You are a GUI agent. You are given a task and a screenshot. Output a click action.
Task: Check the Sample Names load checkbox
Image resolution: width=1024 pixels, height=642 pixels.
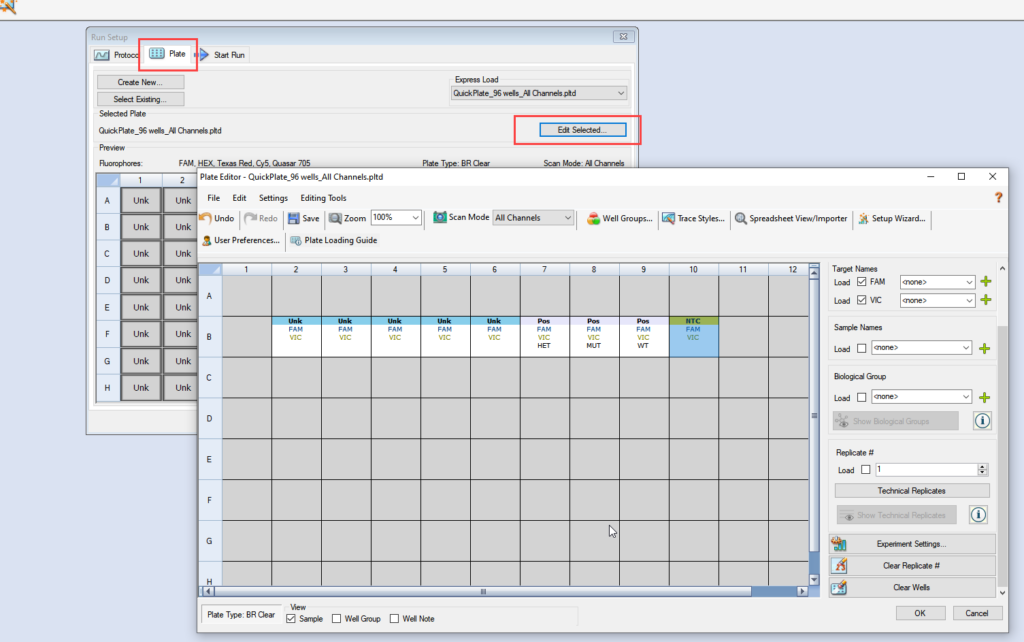[862, 348]
